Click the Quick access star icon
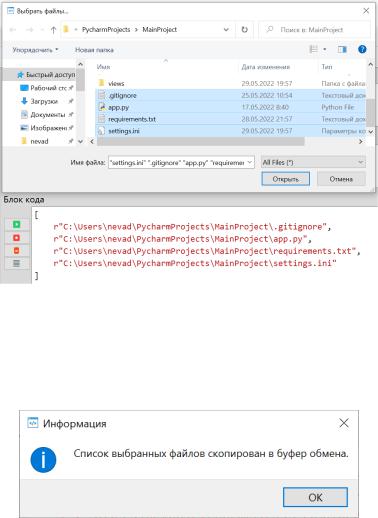The height and width of the screenshot is (518, 378). point(20,75)
